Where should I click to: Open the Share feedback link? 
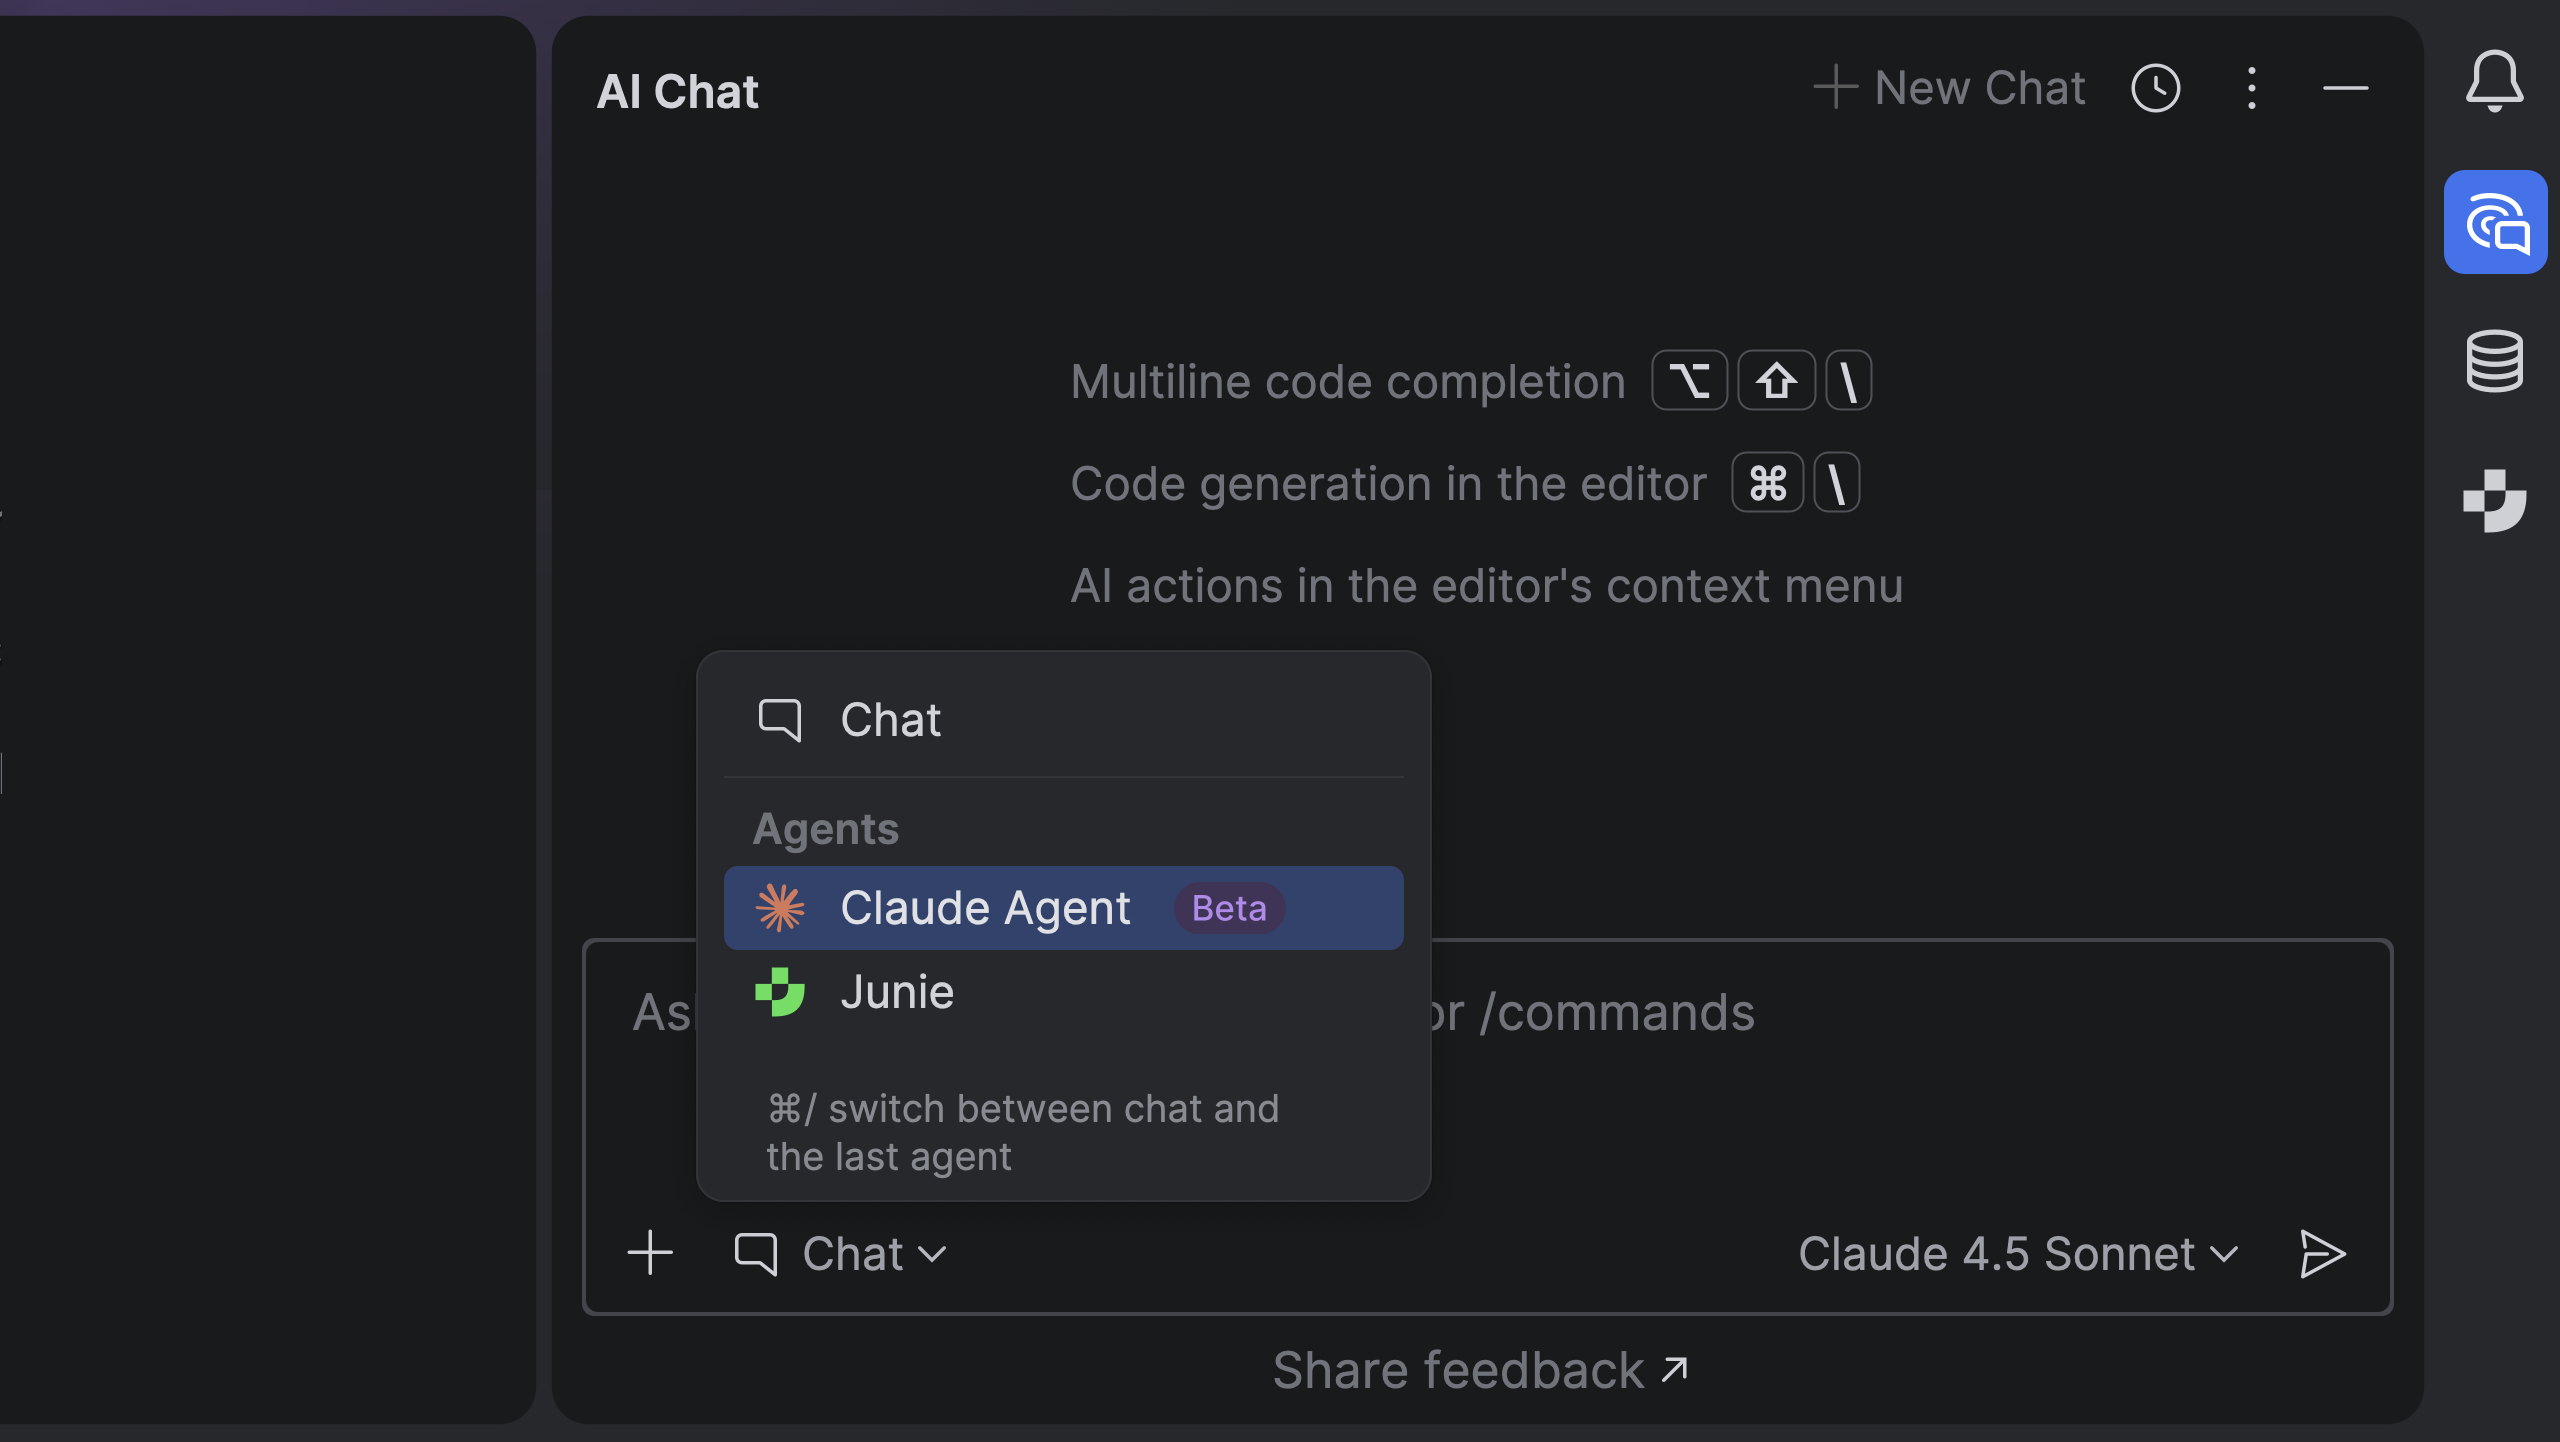click(1480, 1370)
